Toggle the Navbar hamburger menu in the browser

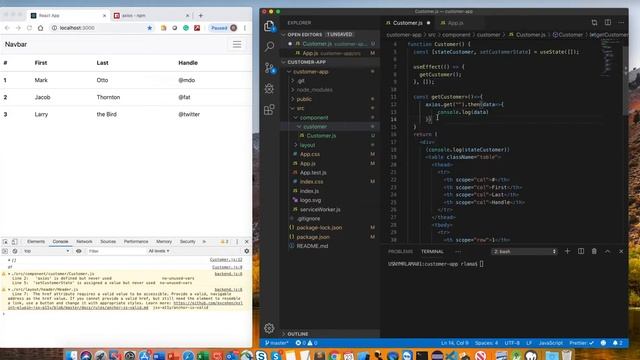point(237,44)
